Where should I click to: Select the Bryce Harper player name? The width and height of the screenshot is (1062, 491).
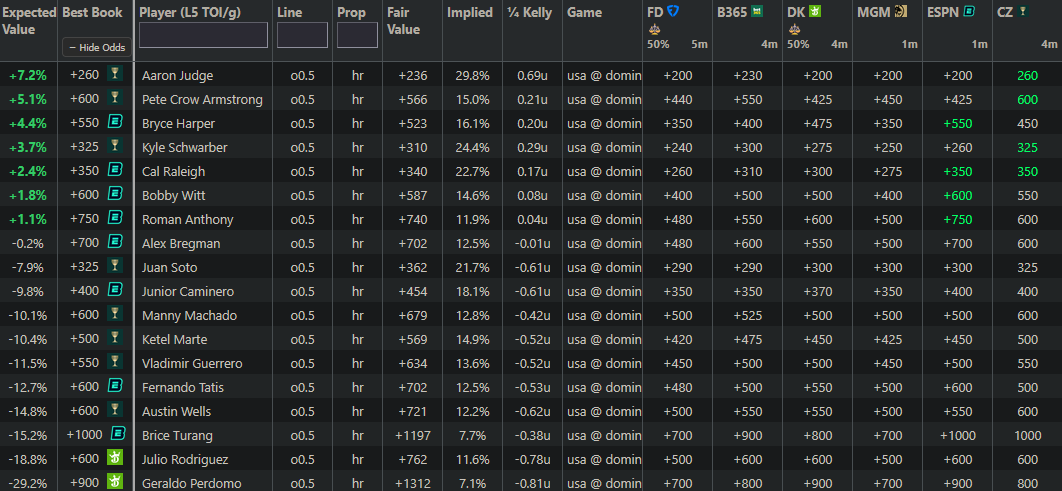coord(178,124)
